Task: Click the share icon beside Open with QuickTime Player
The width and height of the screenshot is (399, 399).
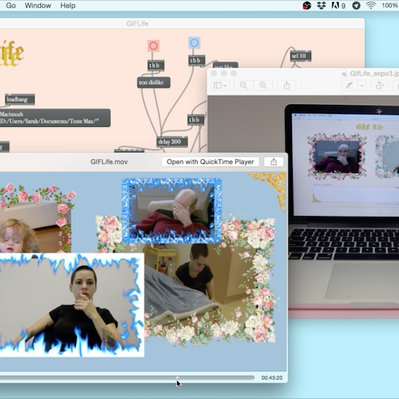Action: coord(274,162)
